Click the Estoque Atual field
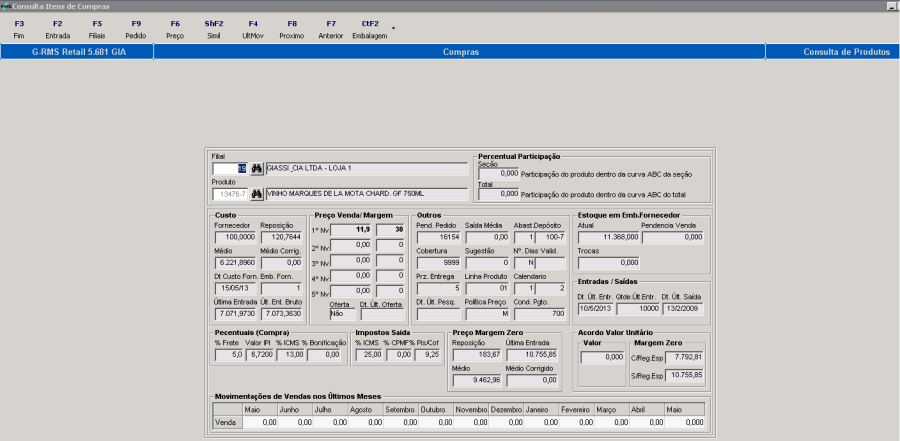This screenshot has width=900, height=441. [609, 236]
